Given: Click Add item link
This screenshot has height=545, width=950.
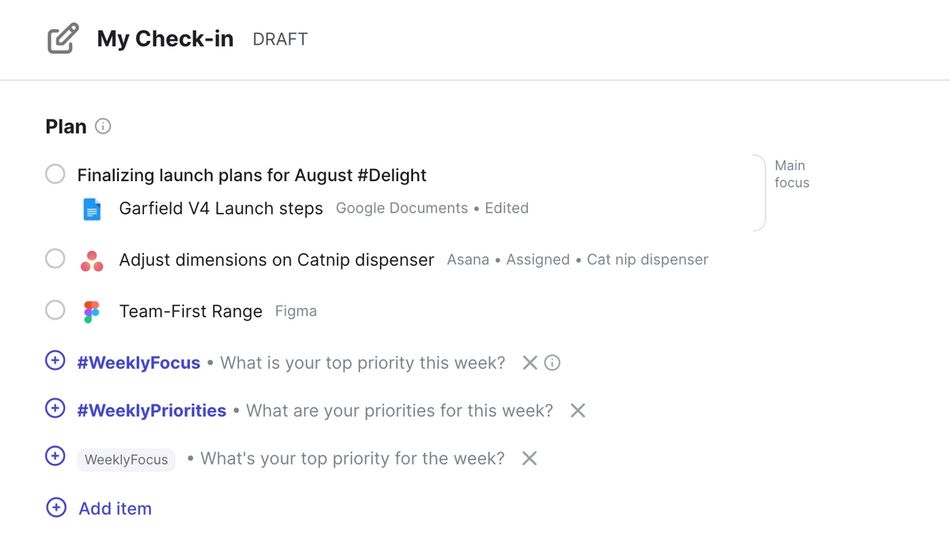Looking at the screenshot, I should click(115, 508).
